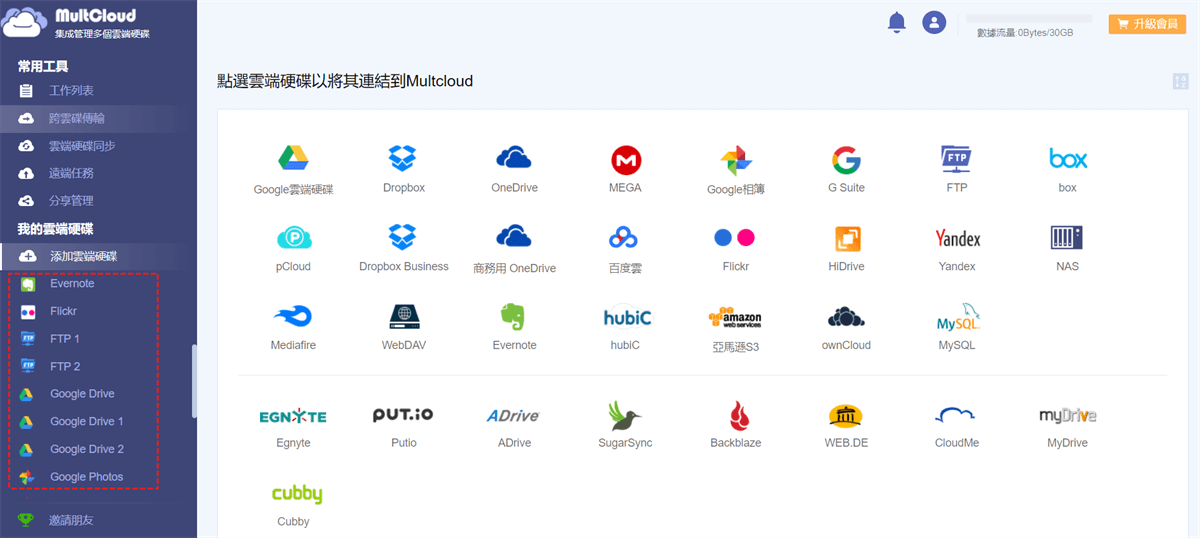Select the Google雲端硬碟 cloud icon
Viewport: 1200px width, 538px height.
pyautogui.click(x=293, y=158)
